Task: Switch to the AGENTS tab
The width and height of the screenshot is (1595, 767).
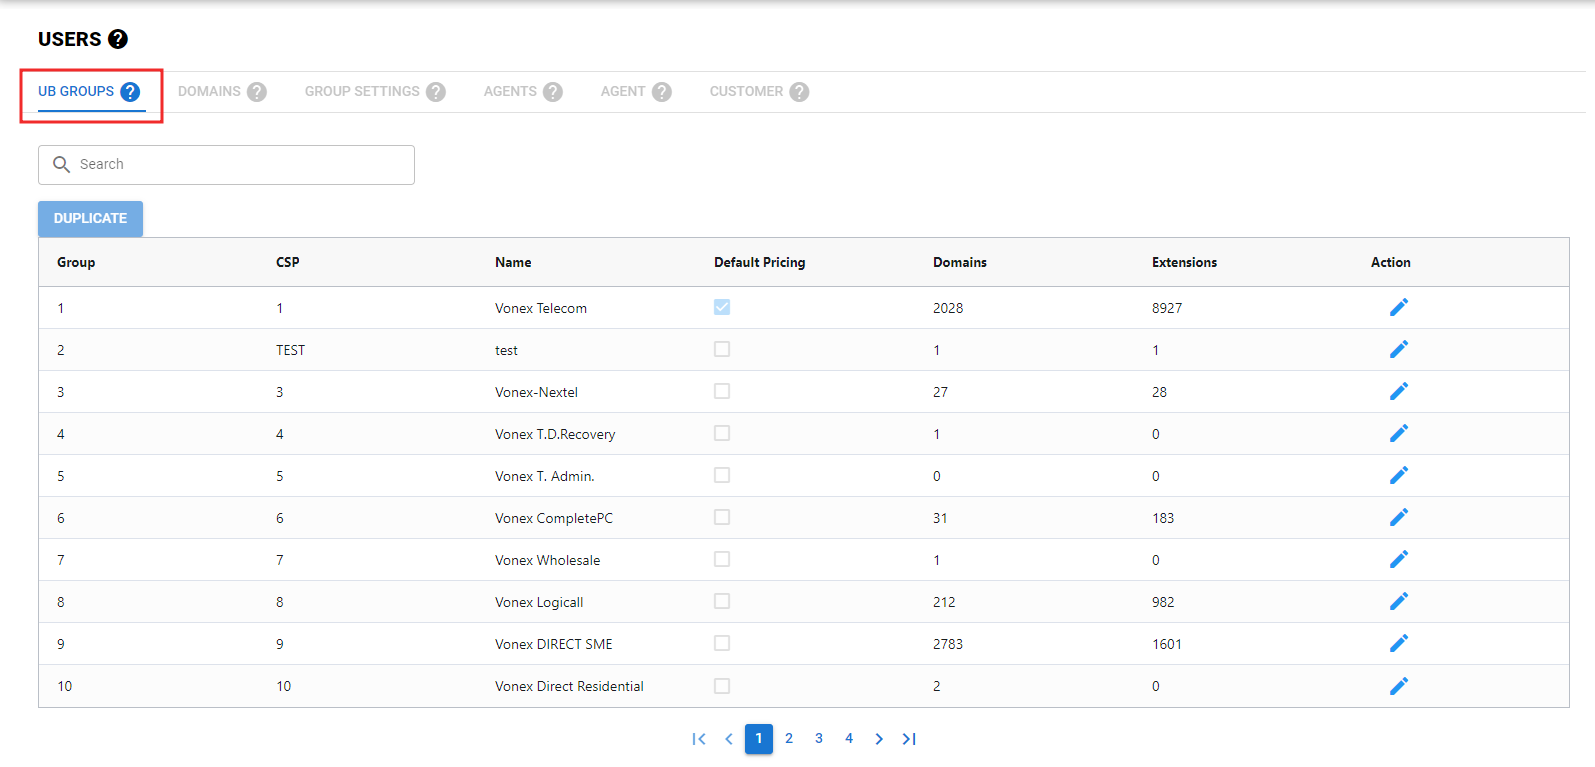Action: (510, 91)
